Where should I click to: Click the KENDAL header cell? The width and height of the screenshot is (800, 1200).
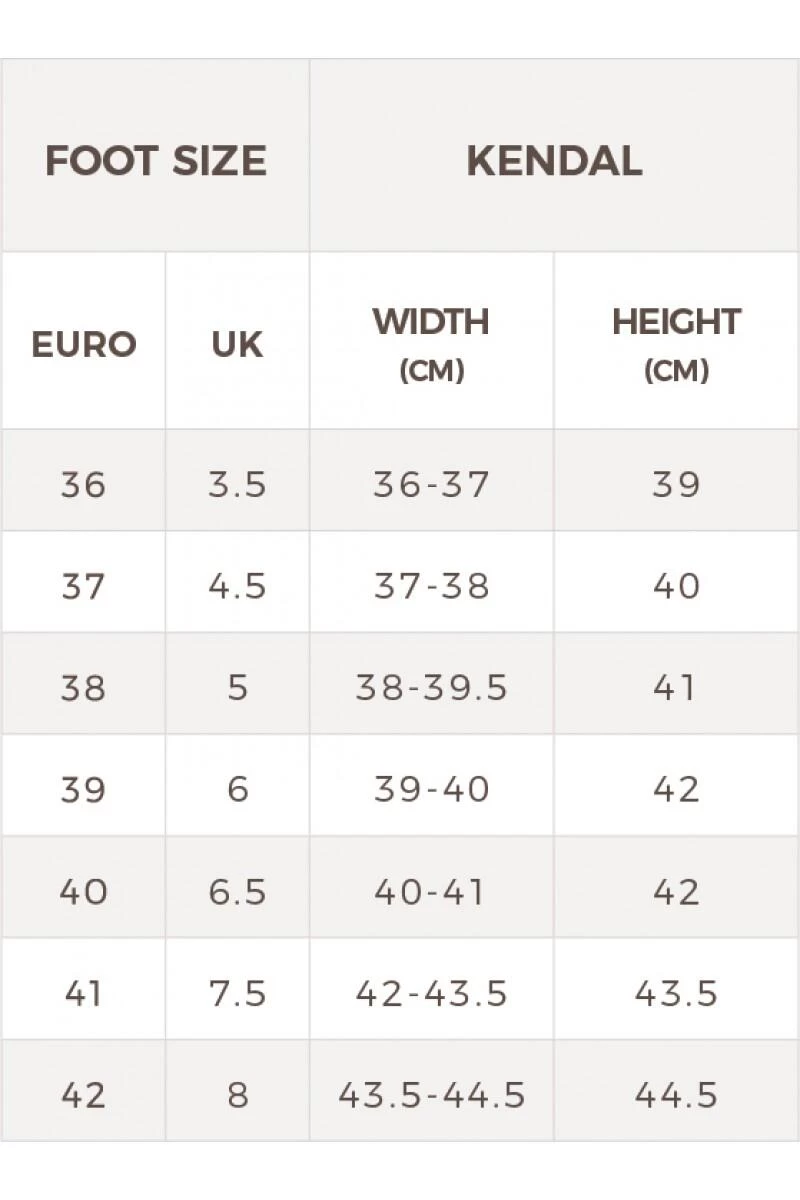[x=554, y=161]
